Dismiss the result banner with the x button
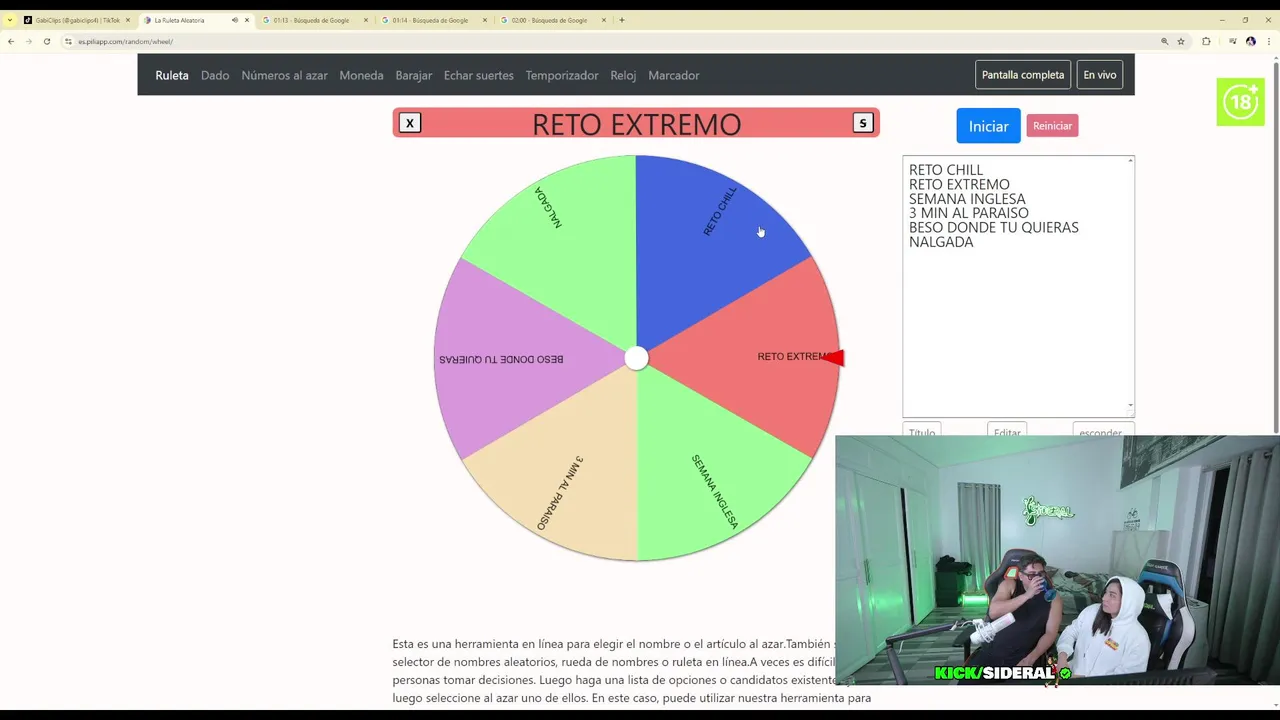The height and width of the screenshot is (720, 1280). pyautogui.click(x=409, y=123)
